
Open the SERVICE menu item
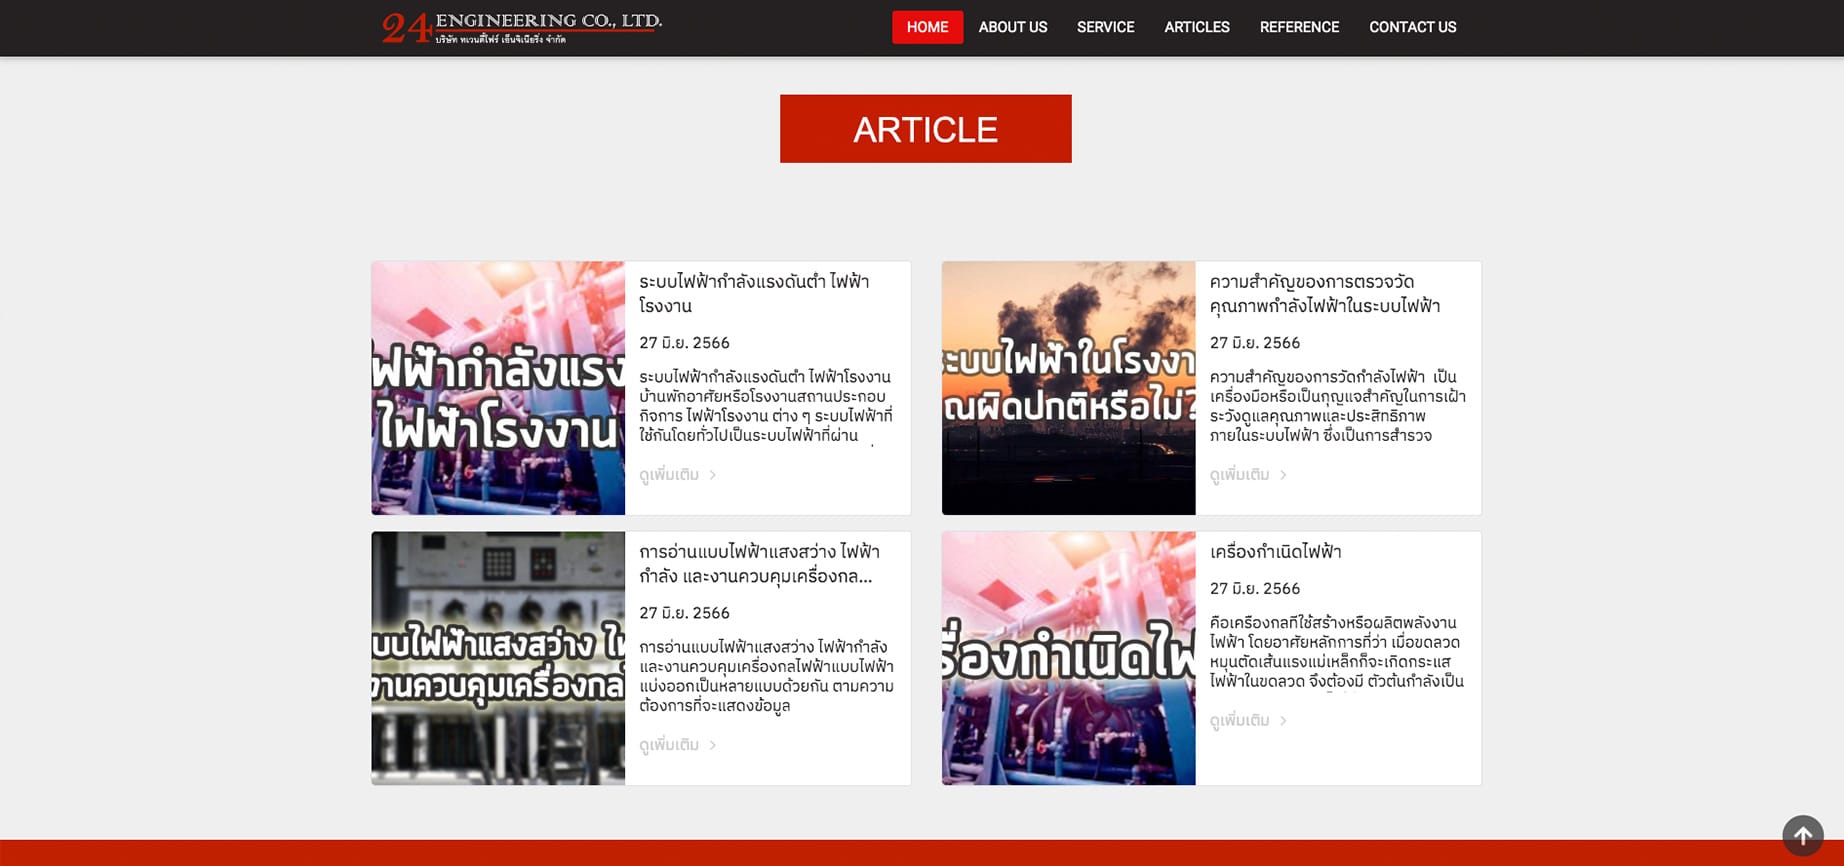click(1105, 27)
